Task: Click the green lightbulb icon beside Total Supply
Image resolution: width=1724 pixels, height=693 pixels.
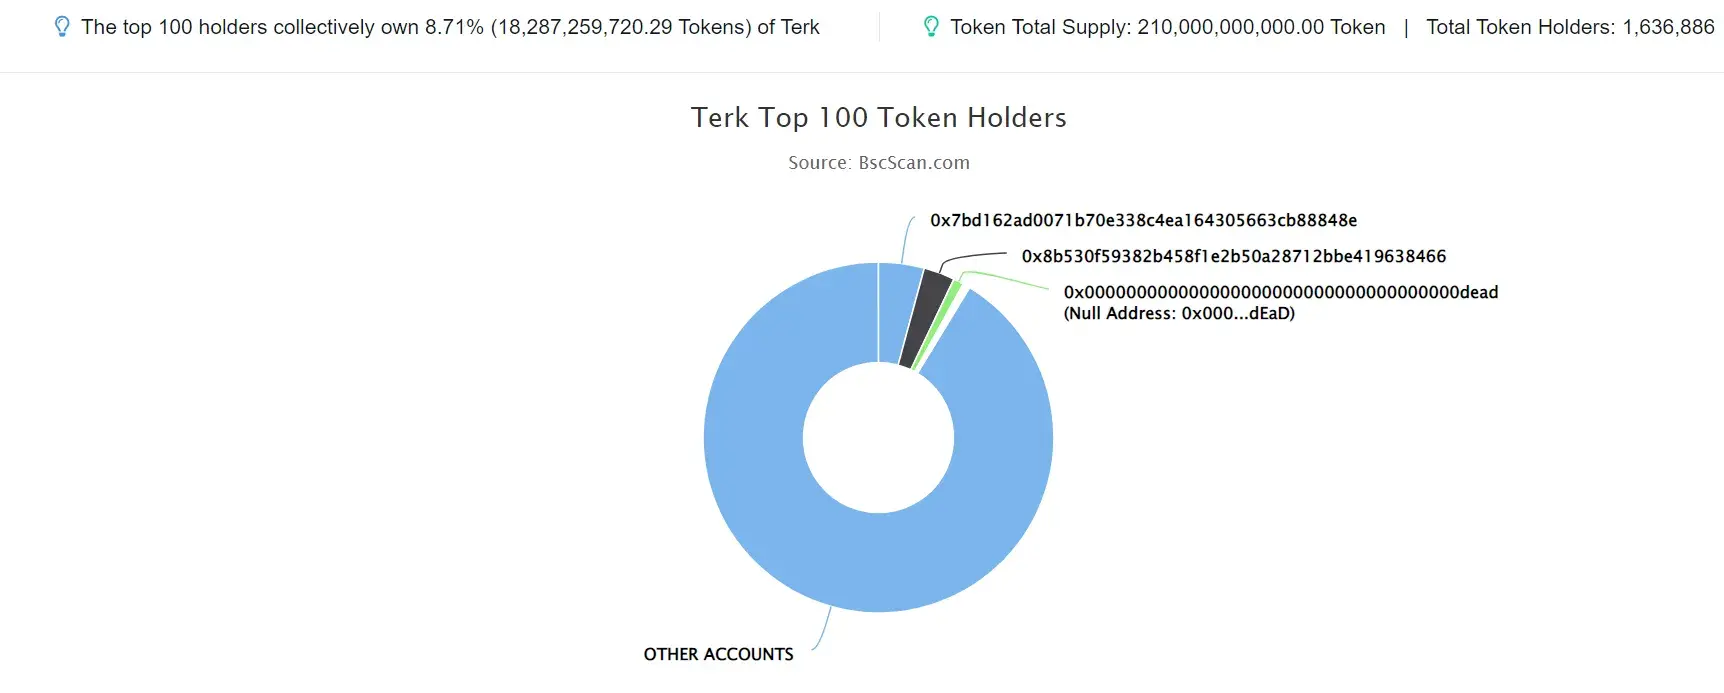Action: tap(931, 27)
